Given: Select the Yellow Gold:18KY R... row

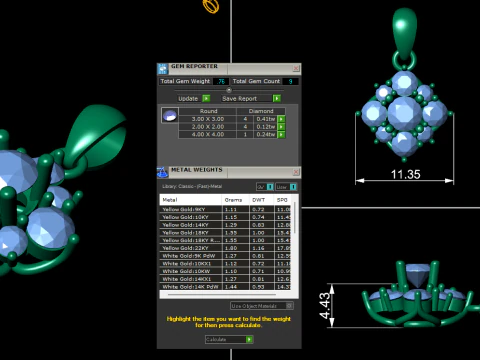Looking at the screenshot, I should click(x=225, y=240).
